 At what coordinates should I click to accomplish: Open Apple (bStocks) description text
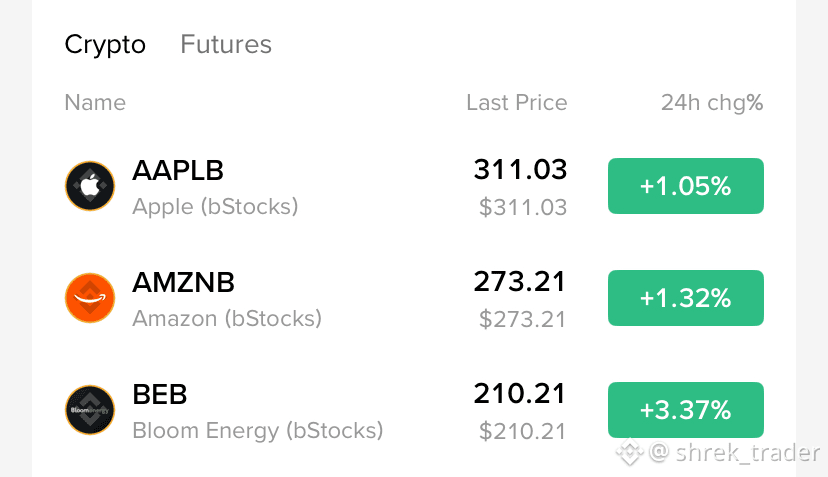pos(215,207)
